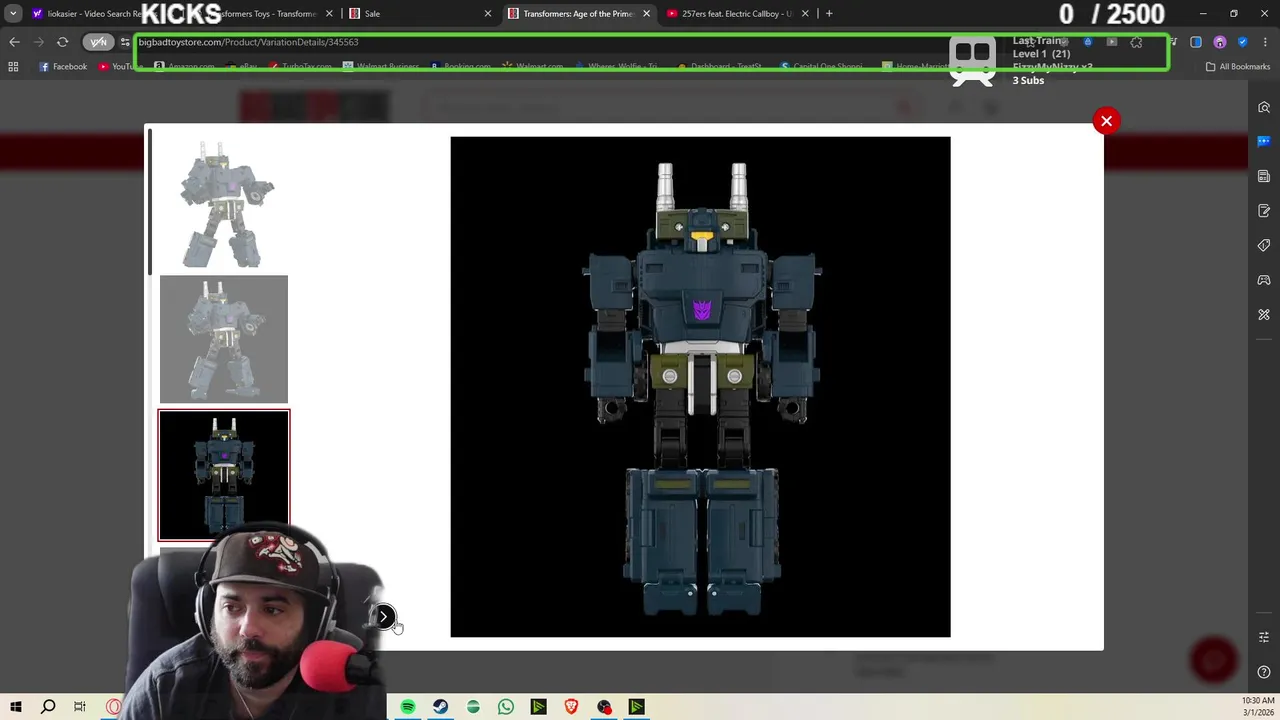Click the blue shield icon in the toolbar
The image size is (1280, 720).
pyautogui.click(x=1242, y=42)
